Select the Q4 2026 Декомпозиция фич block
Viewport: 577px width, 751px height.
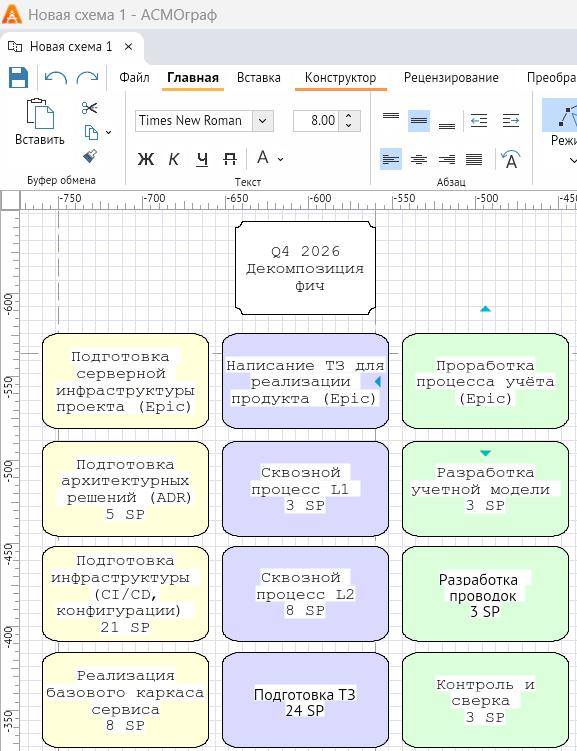(305, 268)
